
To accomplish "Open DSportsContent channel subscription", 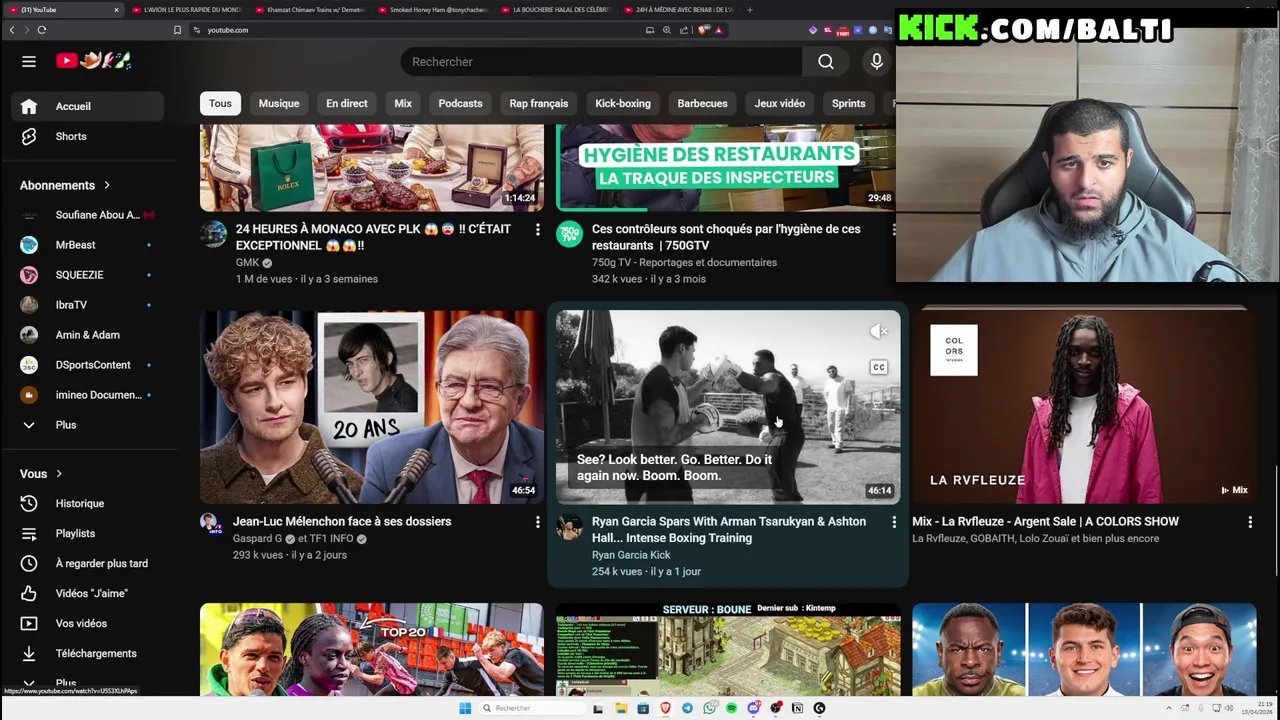I will click(88, 365).
